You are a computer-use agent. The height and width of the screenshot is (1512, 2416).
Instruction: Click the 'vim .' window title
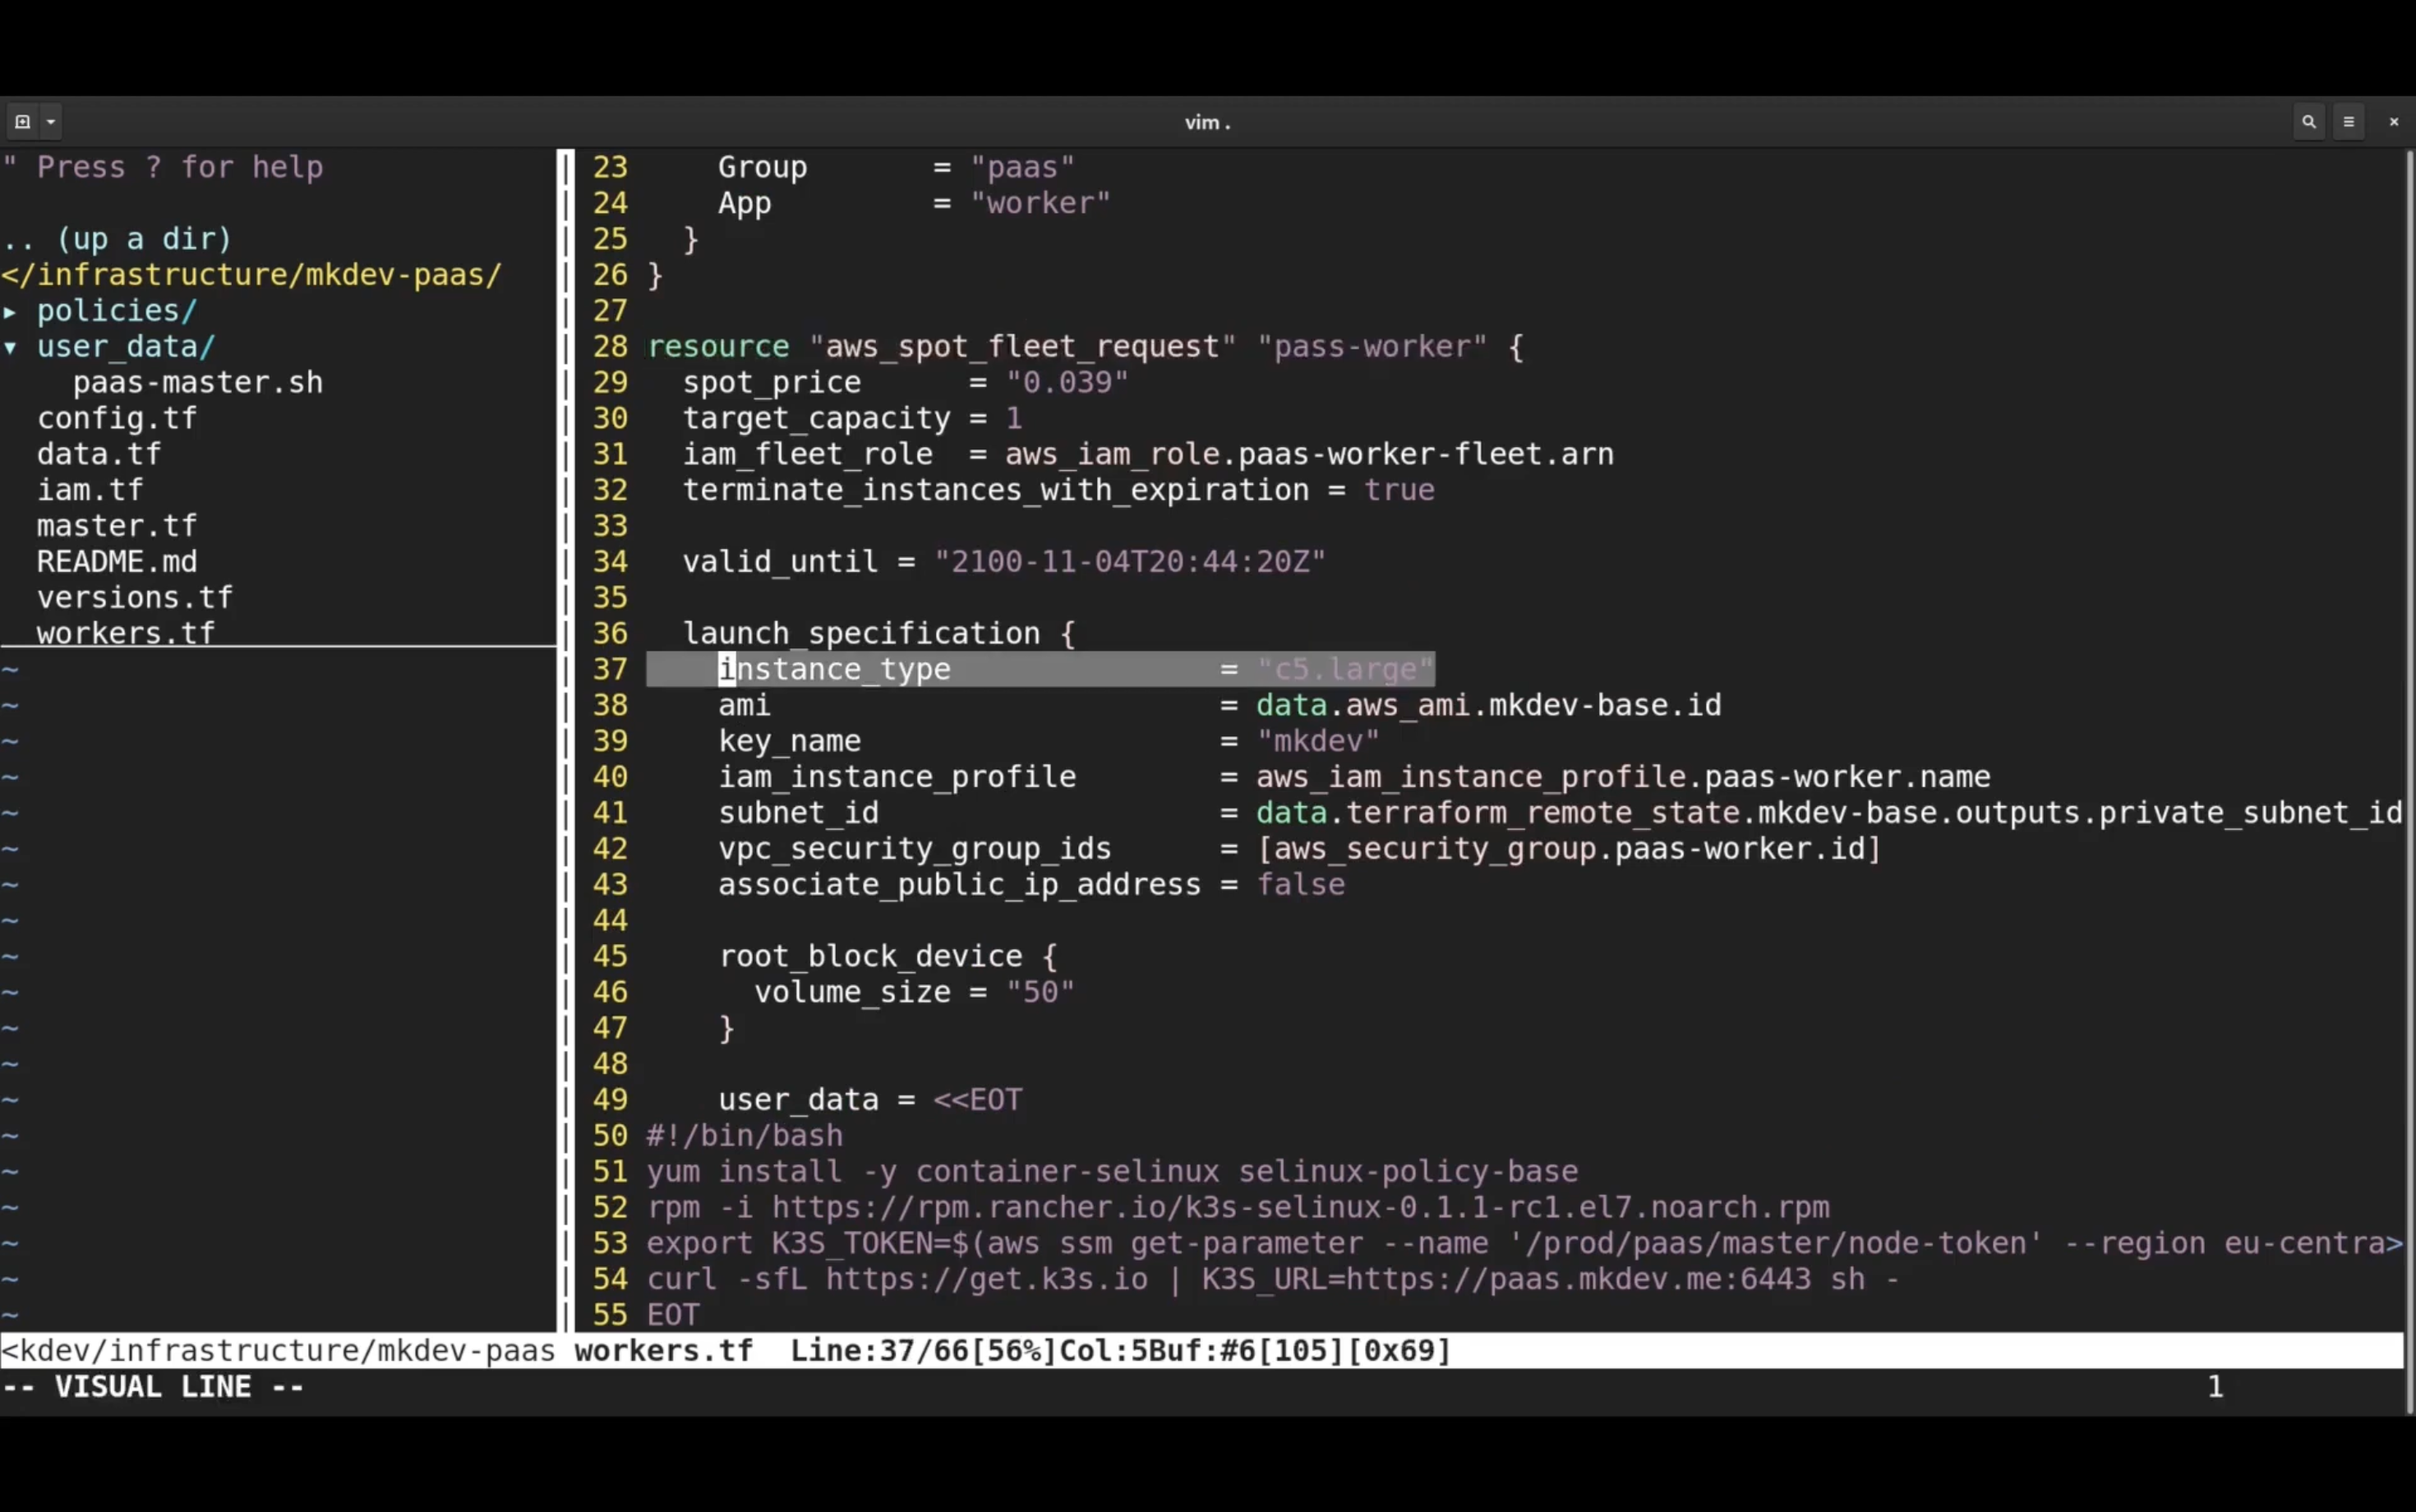pos(1208,122)
